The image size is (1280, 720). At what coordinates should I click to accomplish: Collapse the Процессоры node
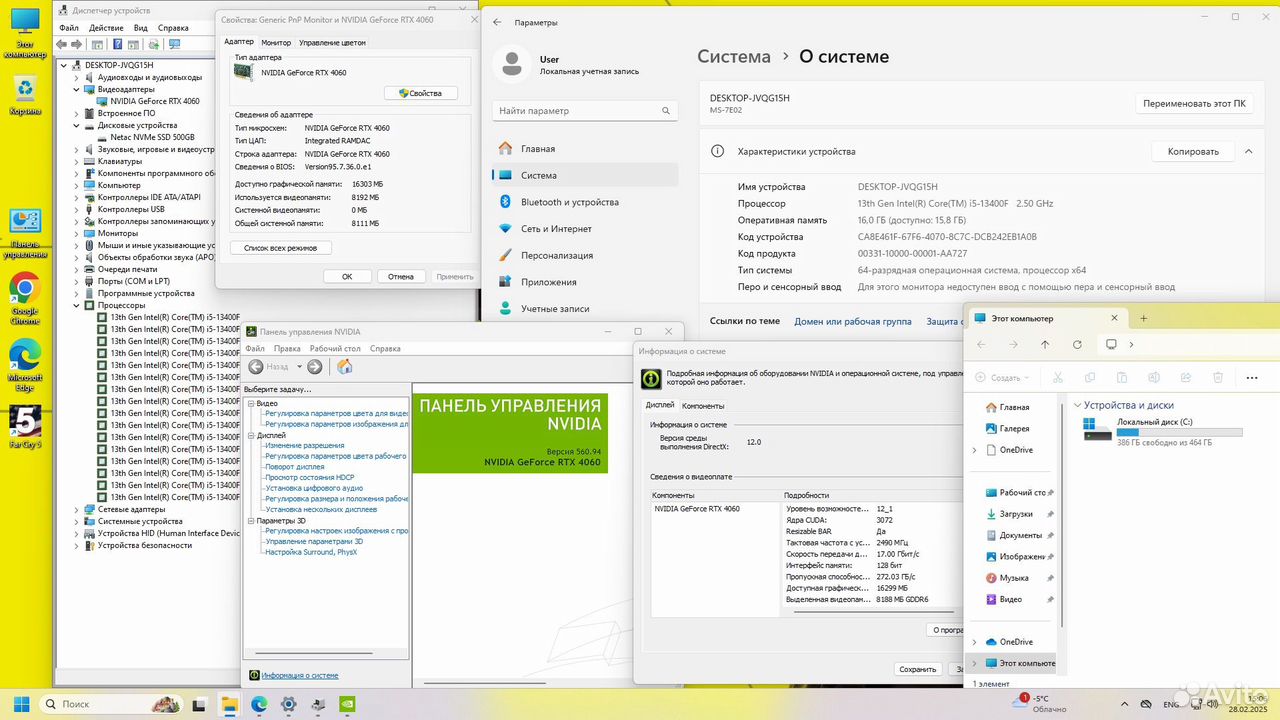tap(77, 305)
